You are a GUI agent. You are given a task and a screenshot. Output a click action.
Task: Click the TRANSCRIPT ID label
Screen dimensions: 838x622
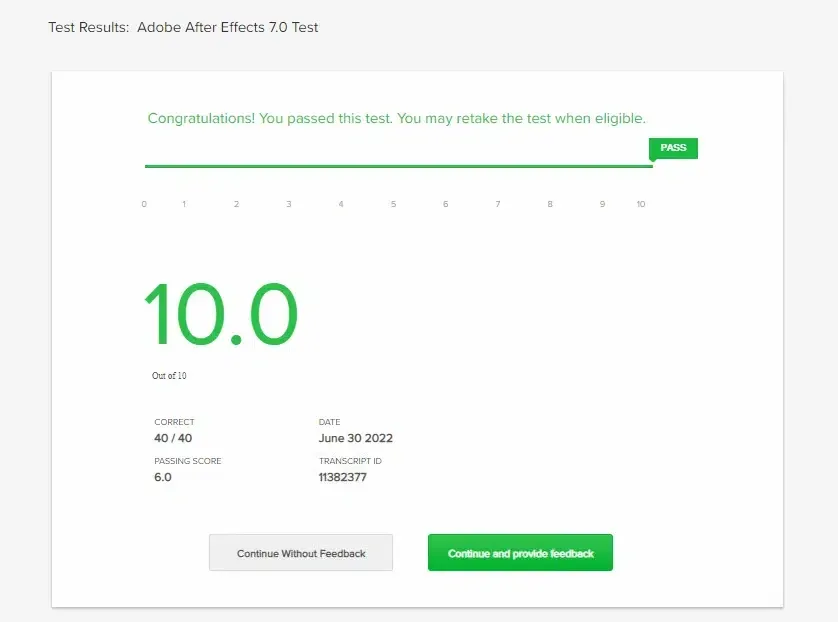[350, 461]
